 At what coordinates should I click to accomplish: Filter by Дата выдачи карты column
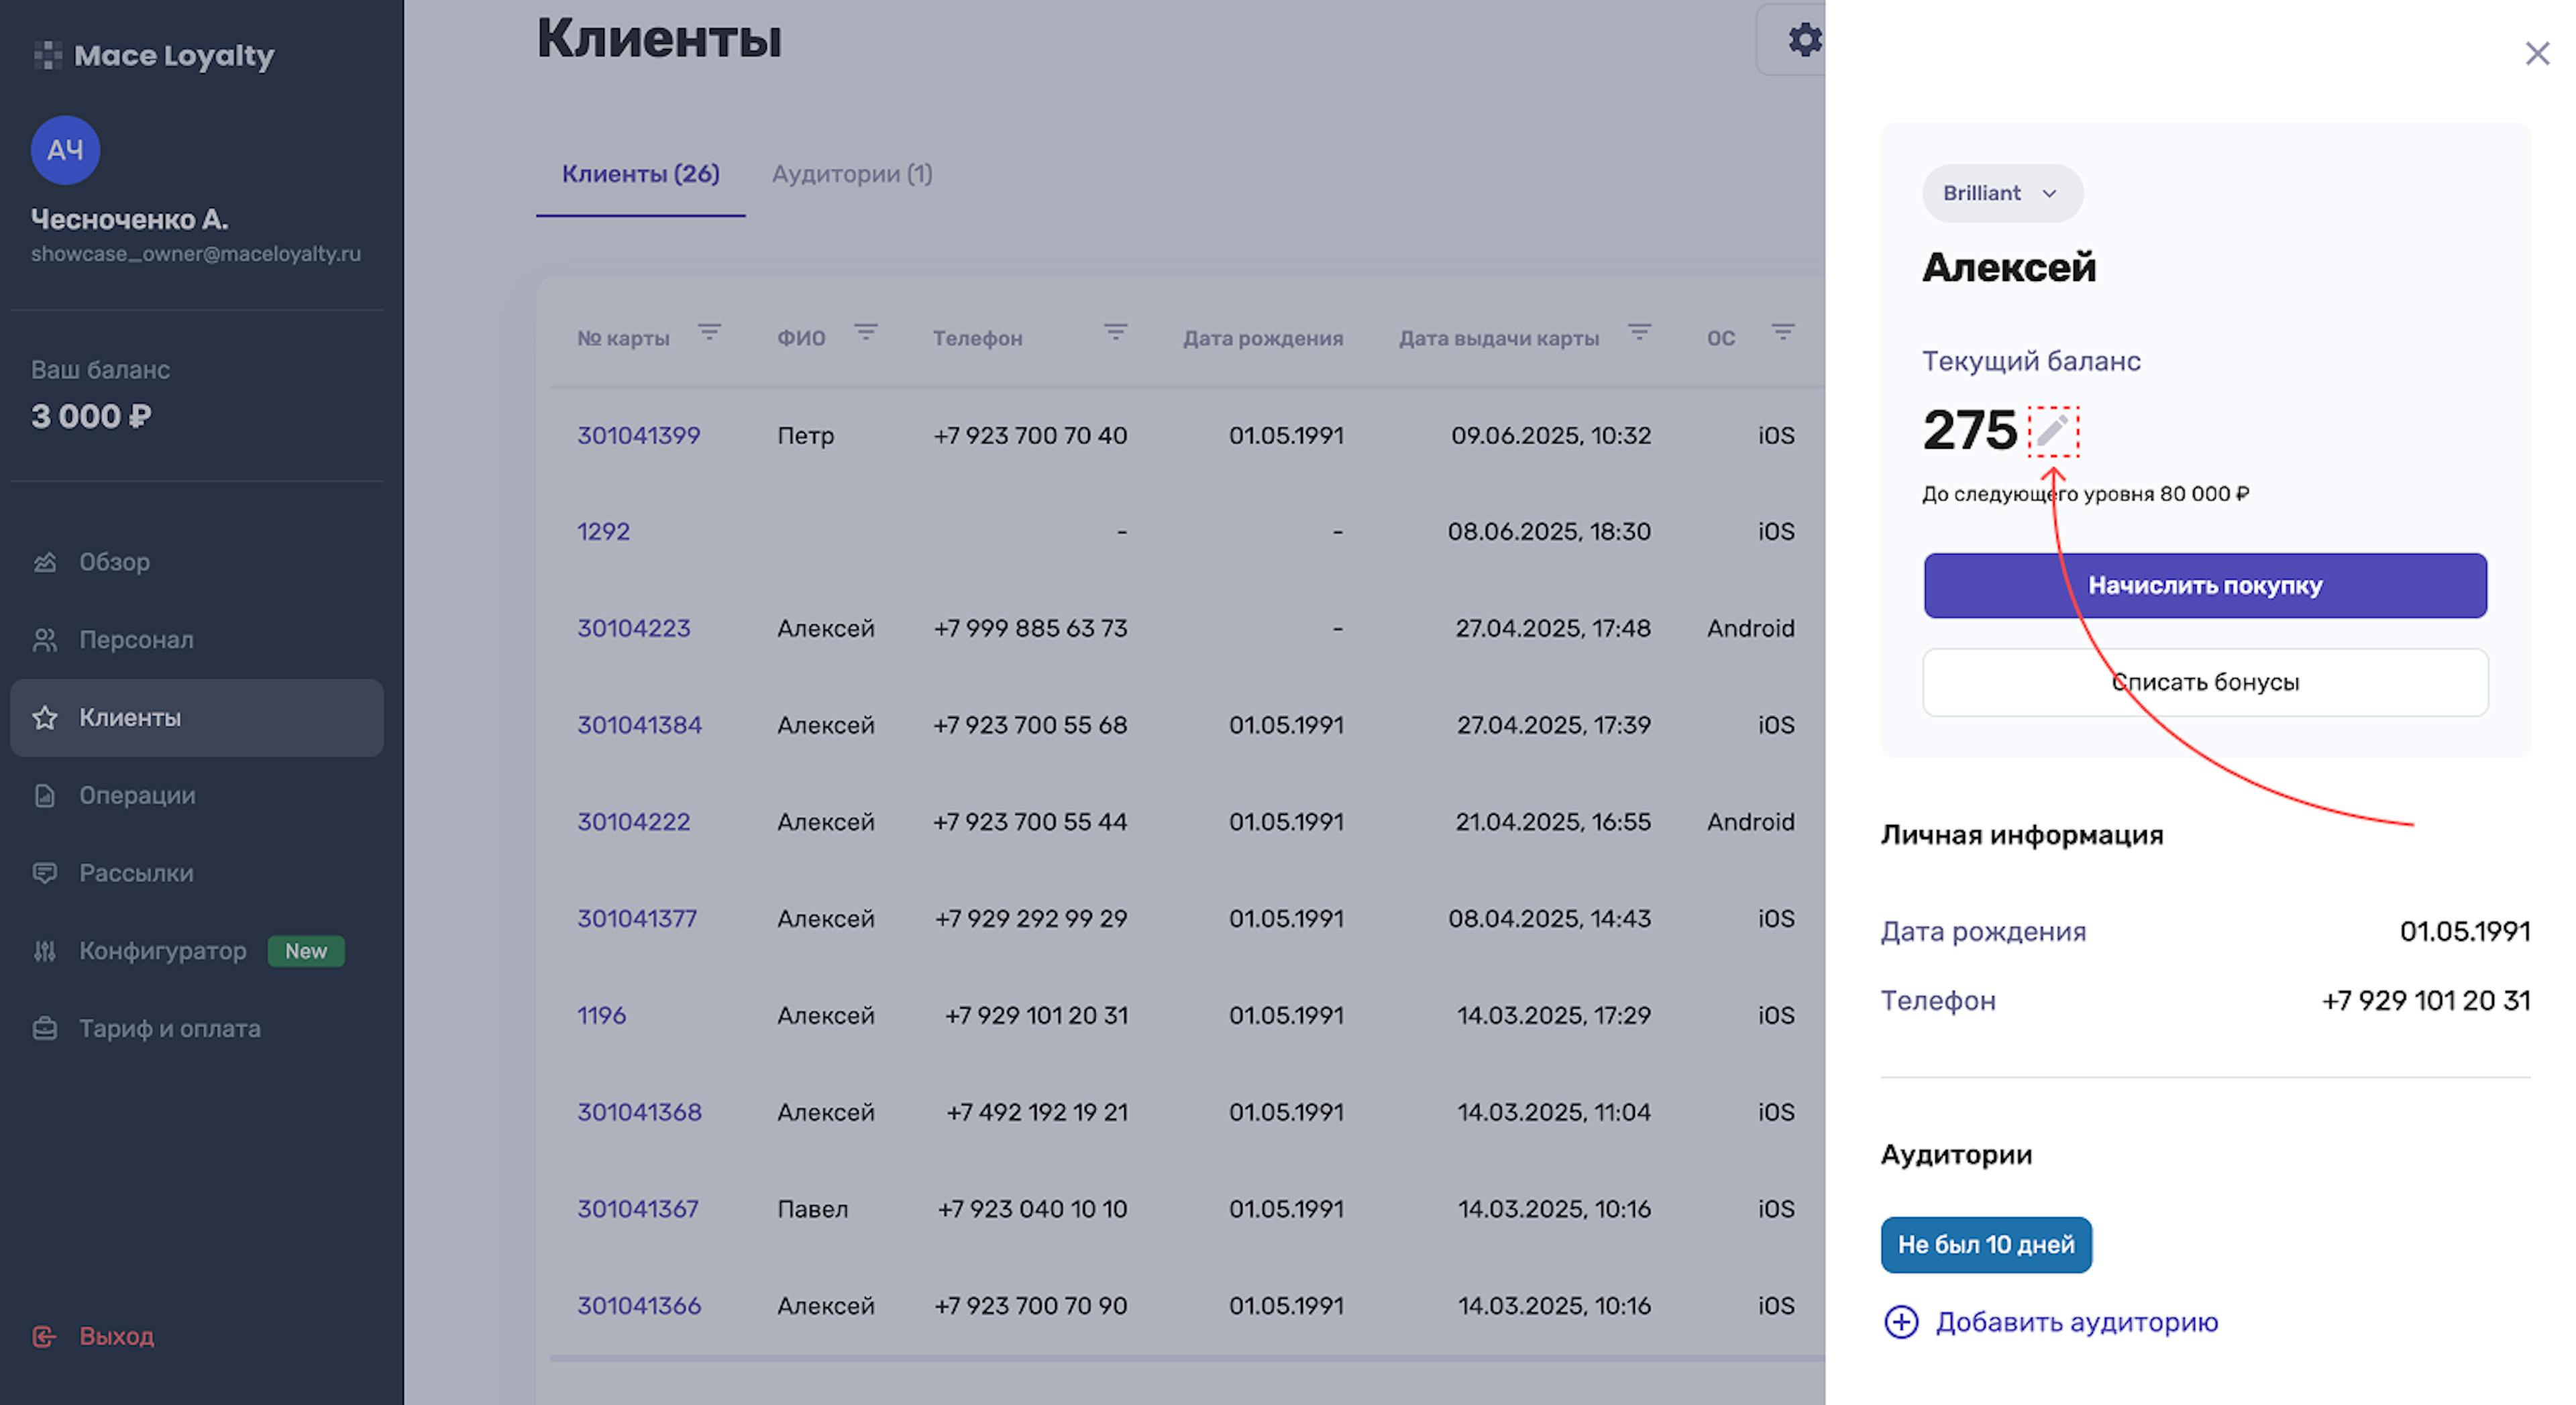pos(1639,332)
